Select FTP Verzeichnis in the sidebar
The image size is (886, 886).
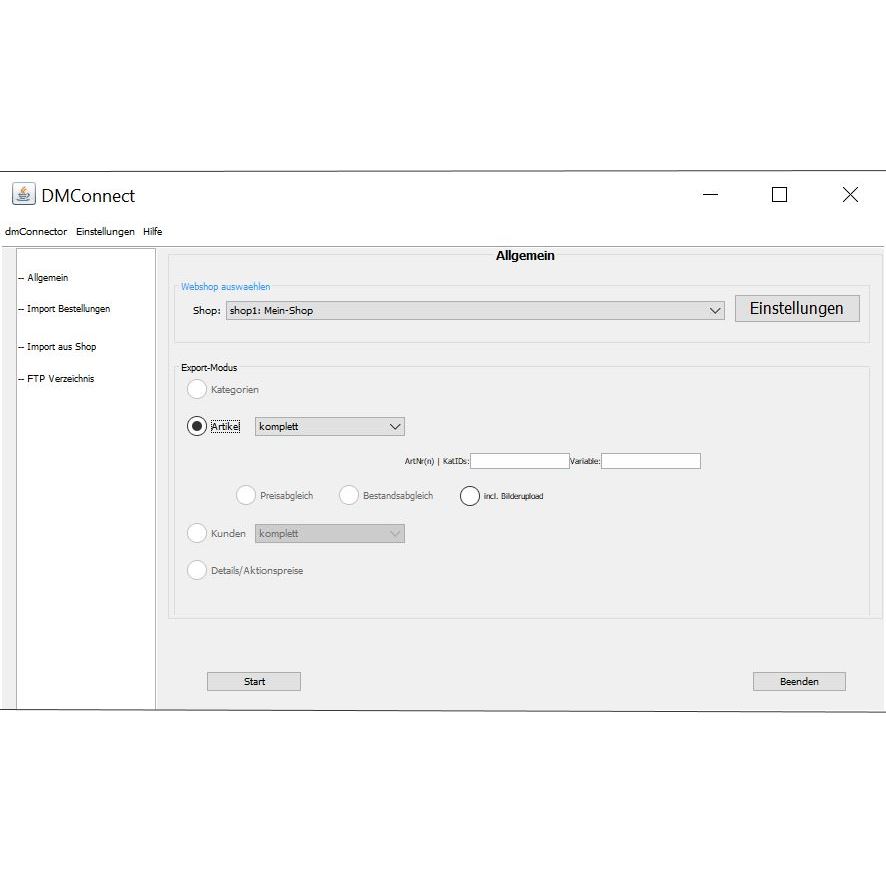click(x=60, y=379)
